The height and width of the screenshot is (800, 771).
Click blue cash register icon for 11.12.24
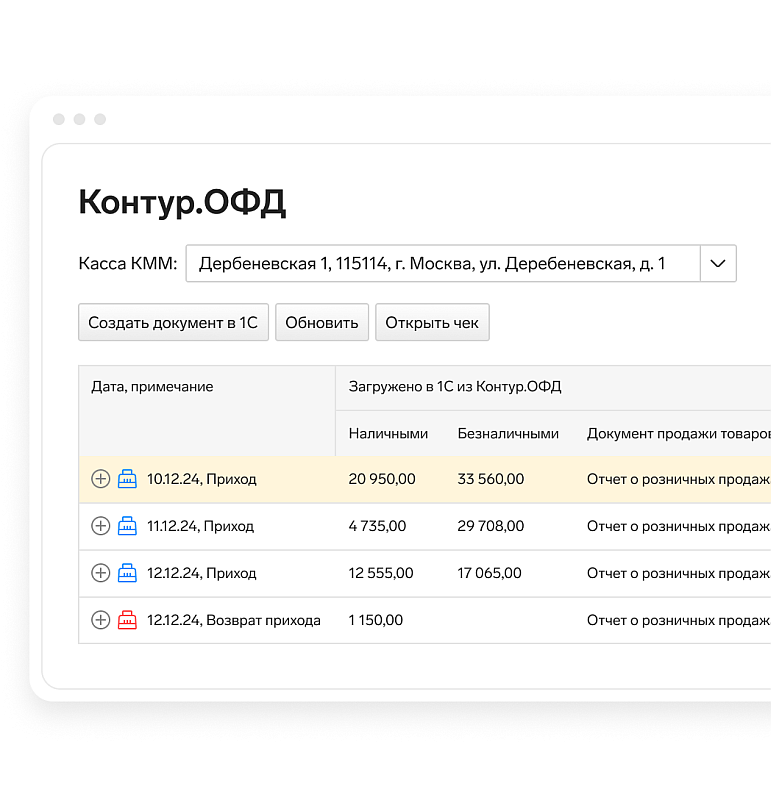[x=127, y=526]
